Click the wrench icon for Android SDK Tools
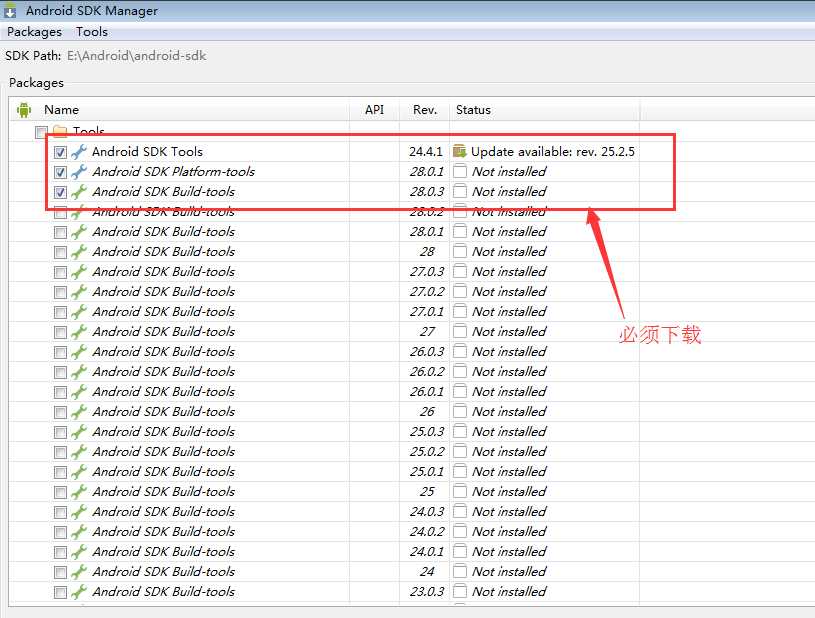The image size is (815, 618). 79,152
